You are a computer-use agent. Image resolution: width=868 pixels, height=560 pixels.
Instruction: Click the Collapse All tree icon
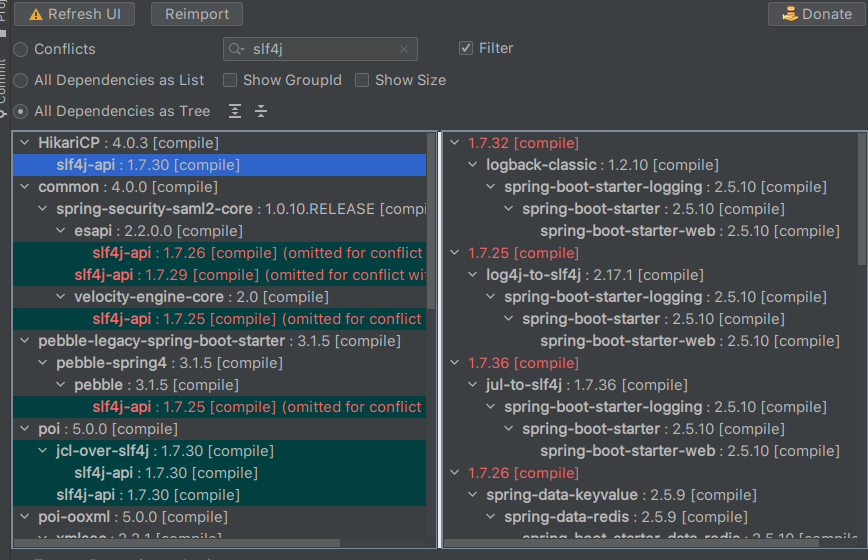click(x=261, y=111)
